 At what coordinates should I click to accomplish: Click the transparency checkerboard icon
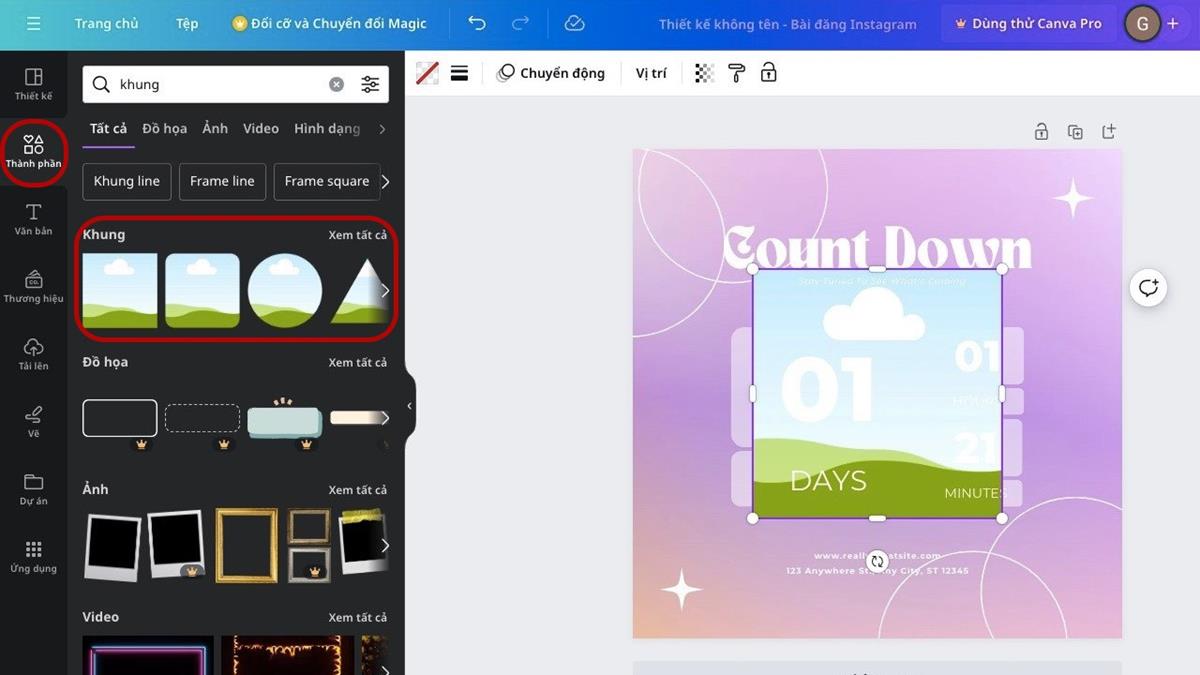pos(704,73)
